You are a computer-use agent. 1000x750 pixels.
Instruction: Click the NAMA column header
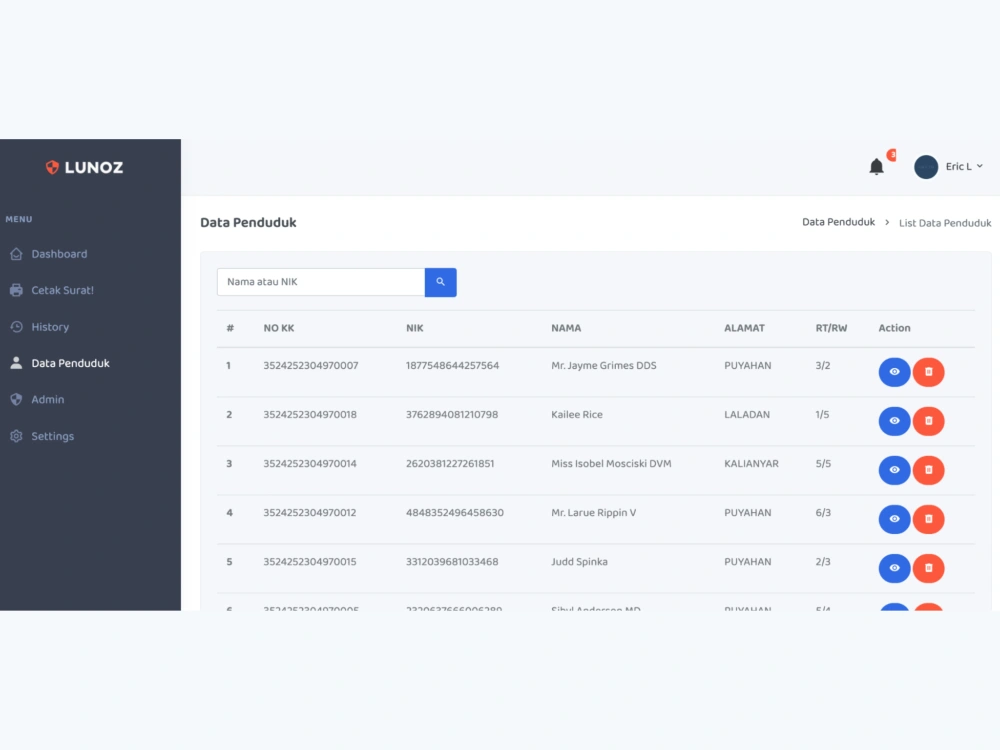[566, 328]
